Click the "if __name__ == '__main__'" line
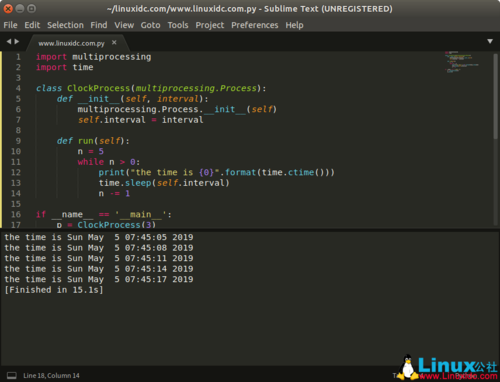 click(104, 214)
